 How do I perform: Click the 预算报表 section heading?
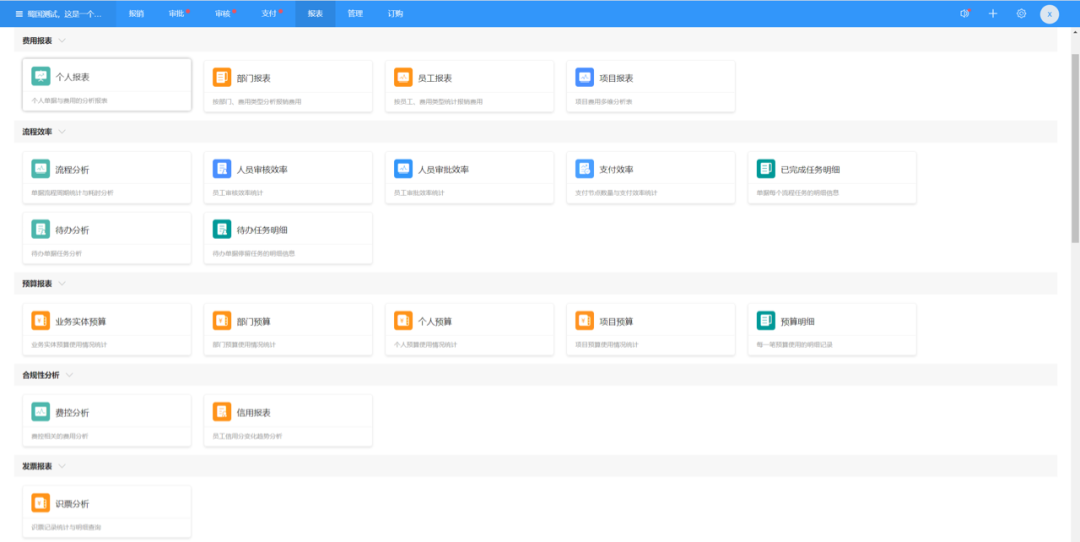[37, 284]
